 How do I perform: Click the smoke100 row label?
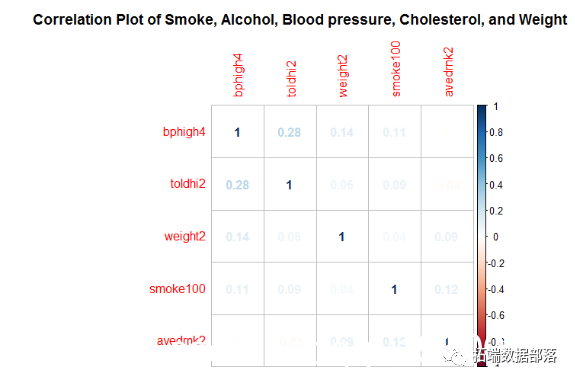(177, 289)
